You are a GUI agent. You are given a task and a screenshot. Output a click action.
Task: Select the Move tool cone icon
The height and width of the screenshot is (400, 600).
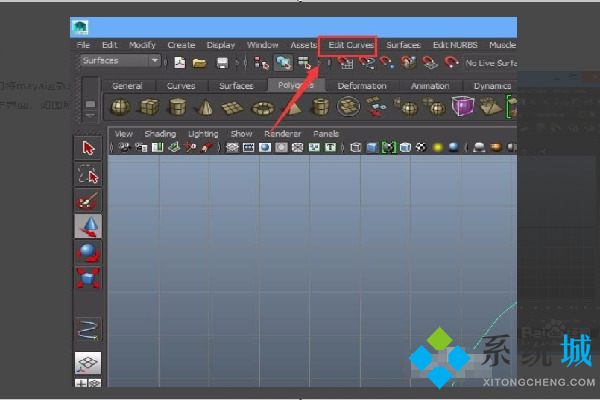click(88, 226)
